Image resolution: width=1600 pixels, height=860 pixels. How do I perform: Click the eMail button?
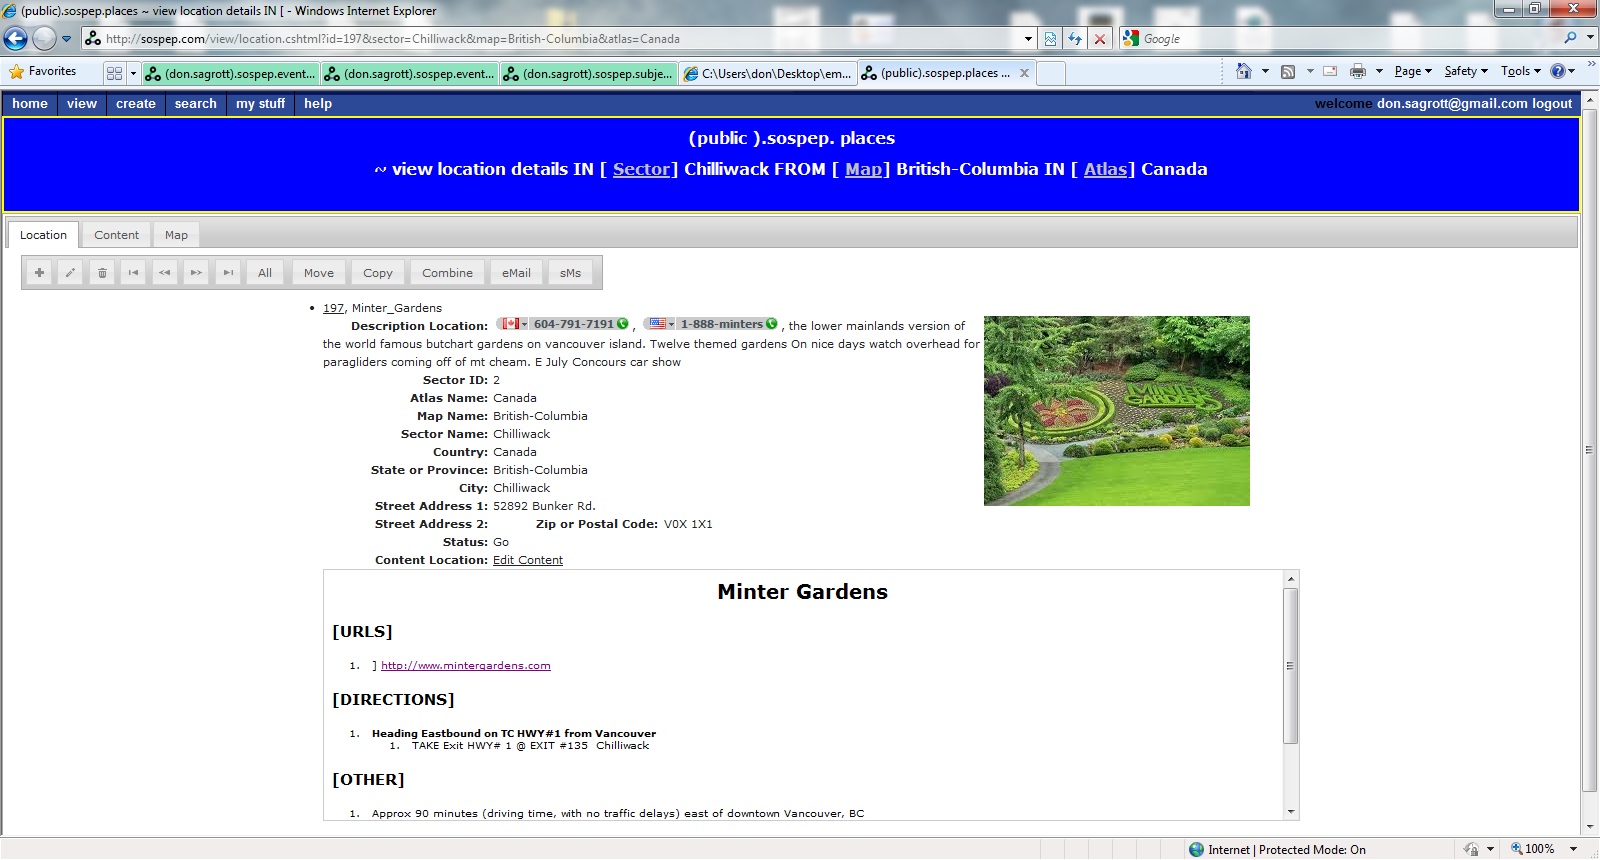[x=516, y=273]
